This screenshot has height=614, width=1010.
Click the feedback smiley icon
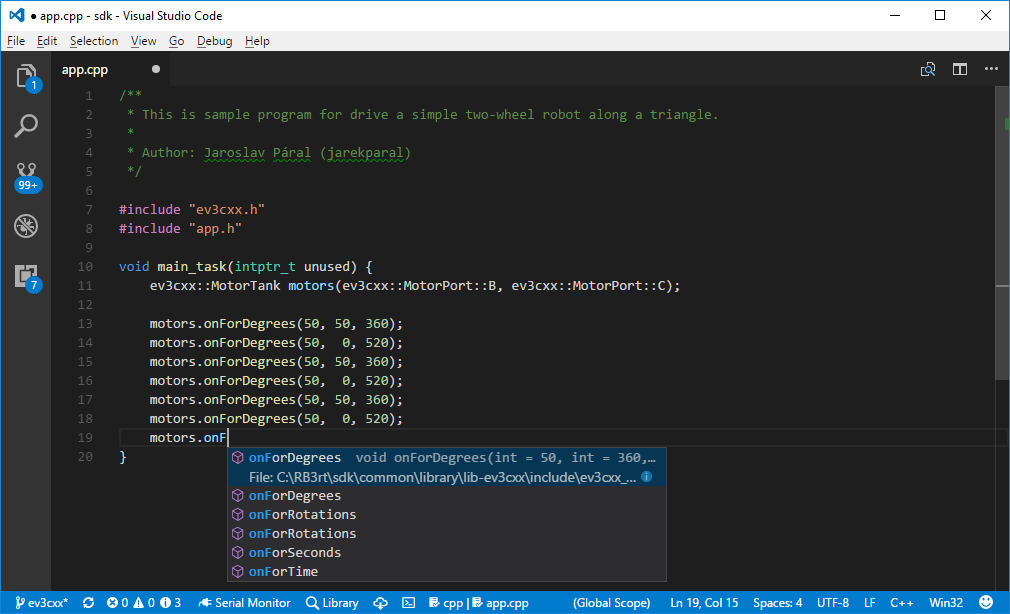(986, 602)
